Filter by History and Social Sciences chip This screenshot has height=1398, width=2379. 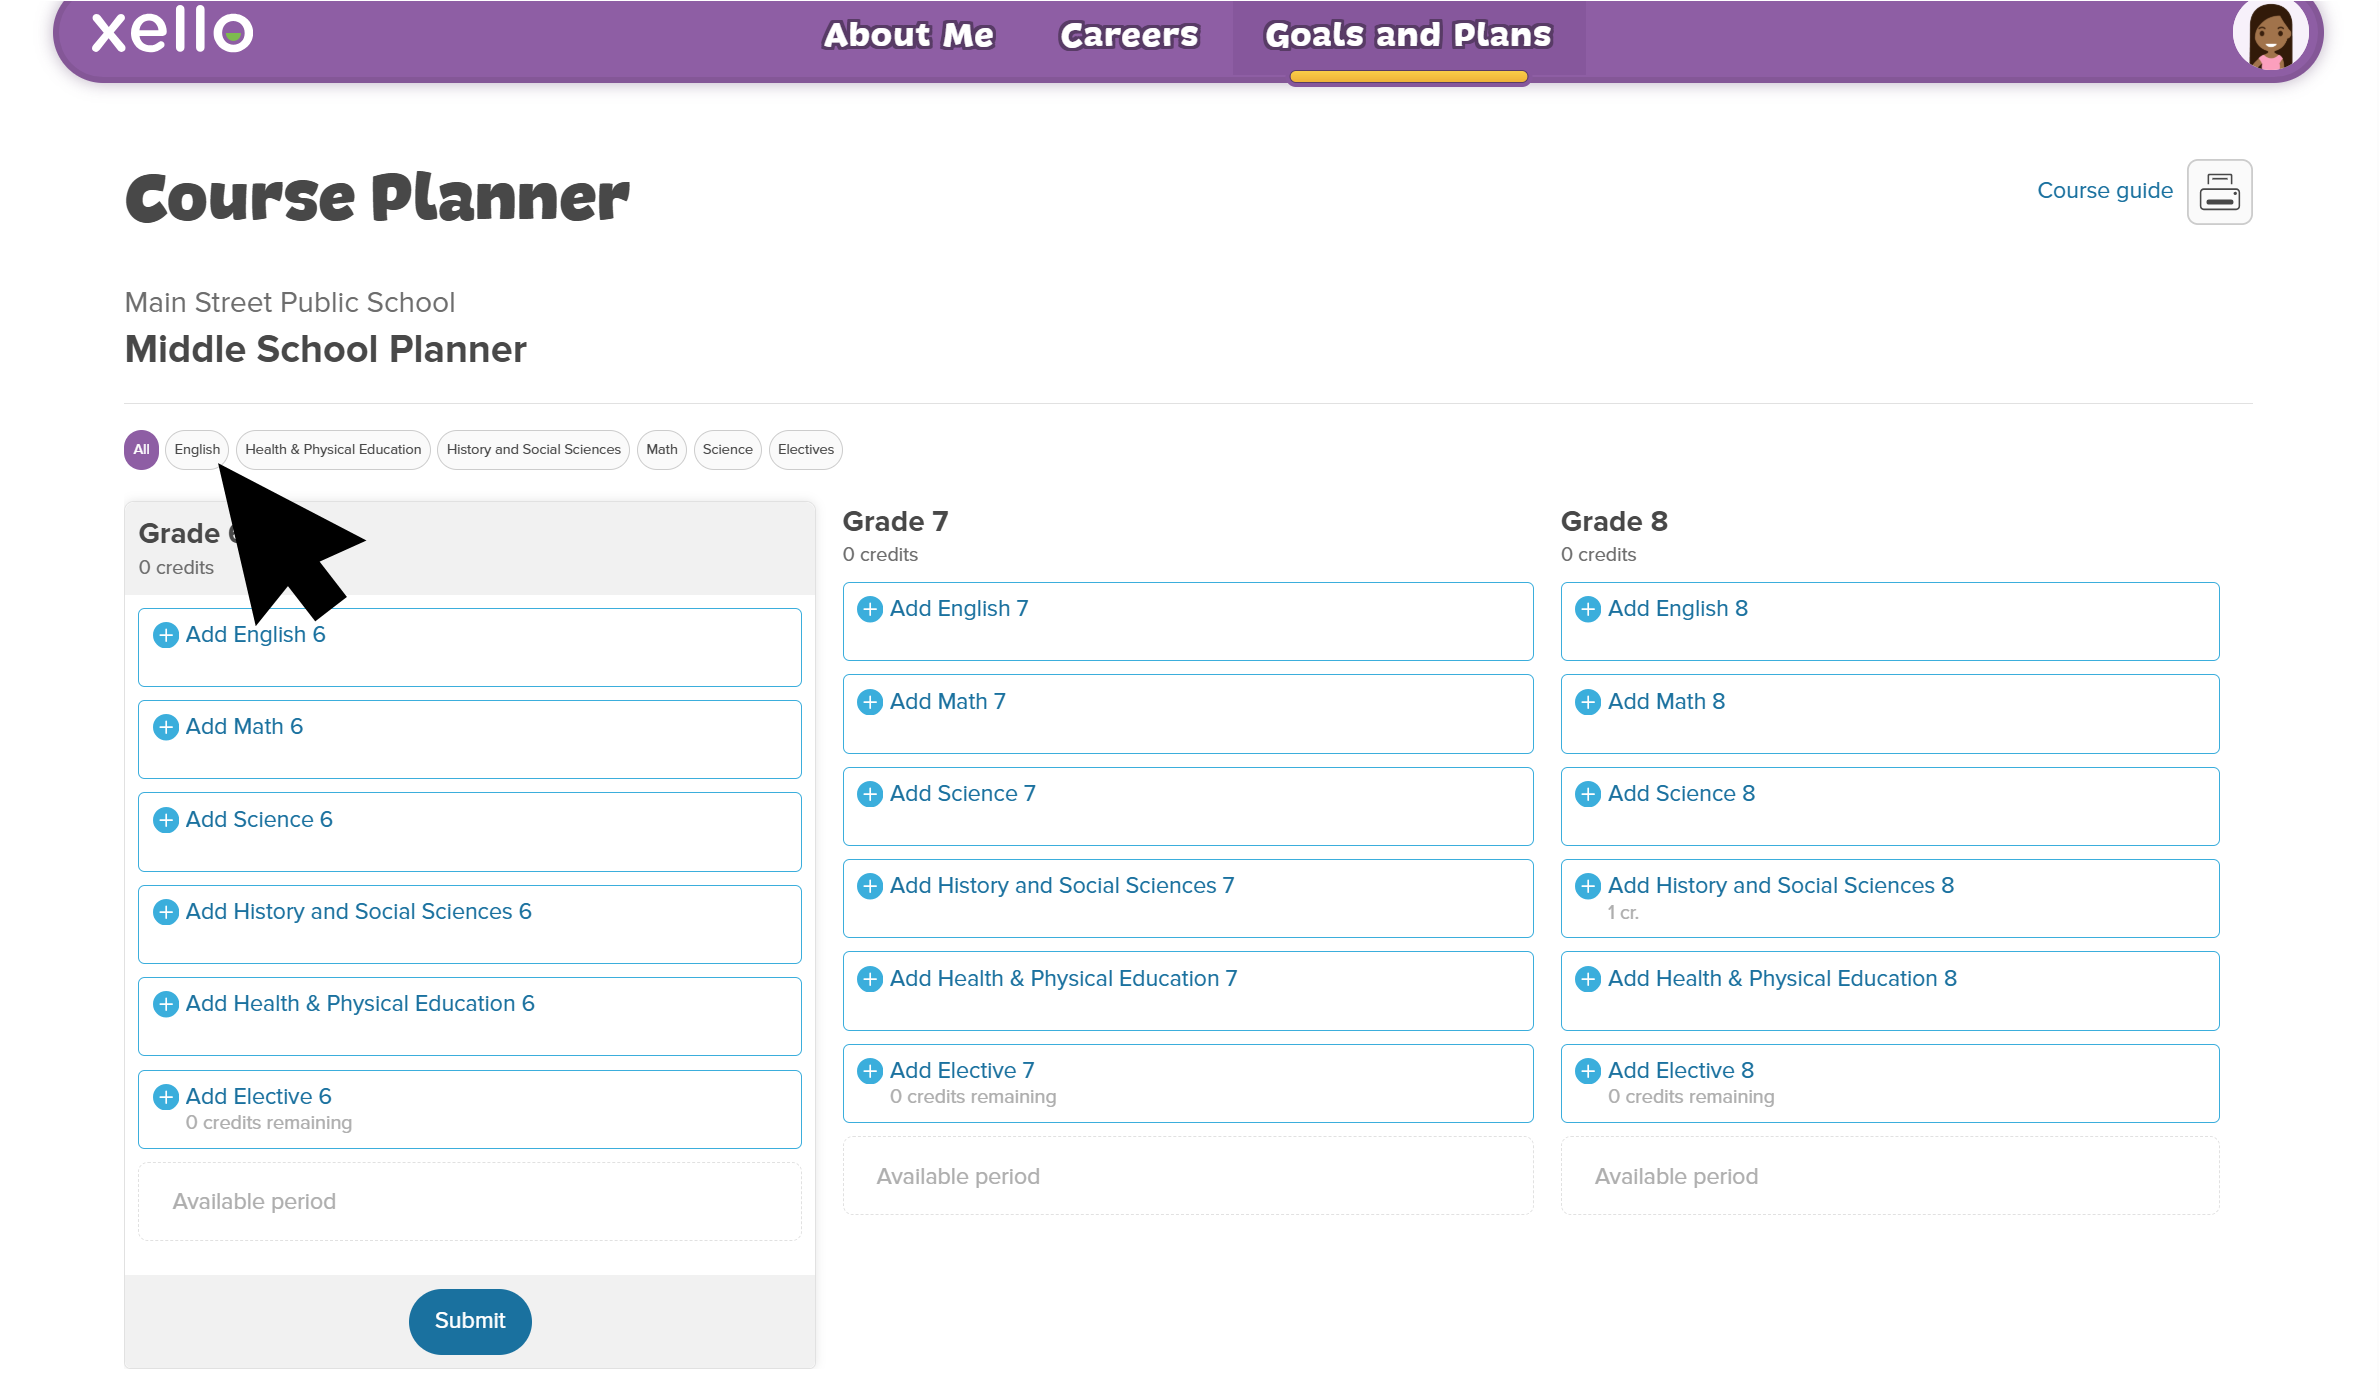(533, 450)
